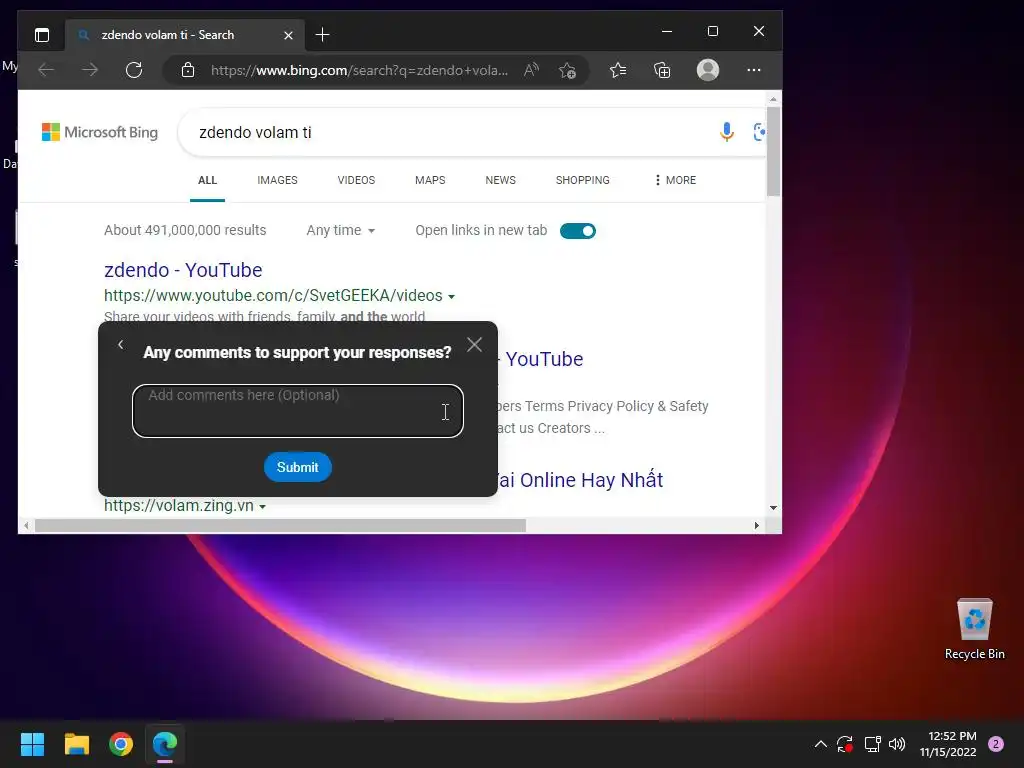Submit the feedback comments
Image resolution: width=1024 pixels, height=768 pixels.
click(298, 467)
